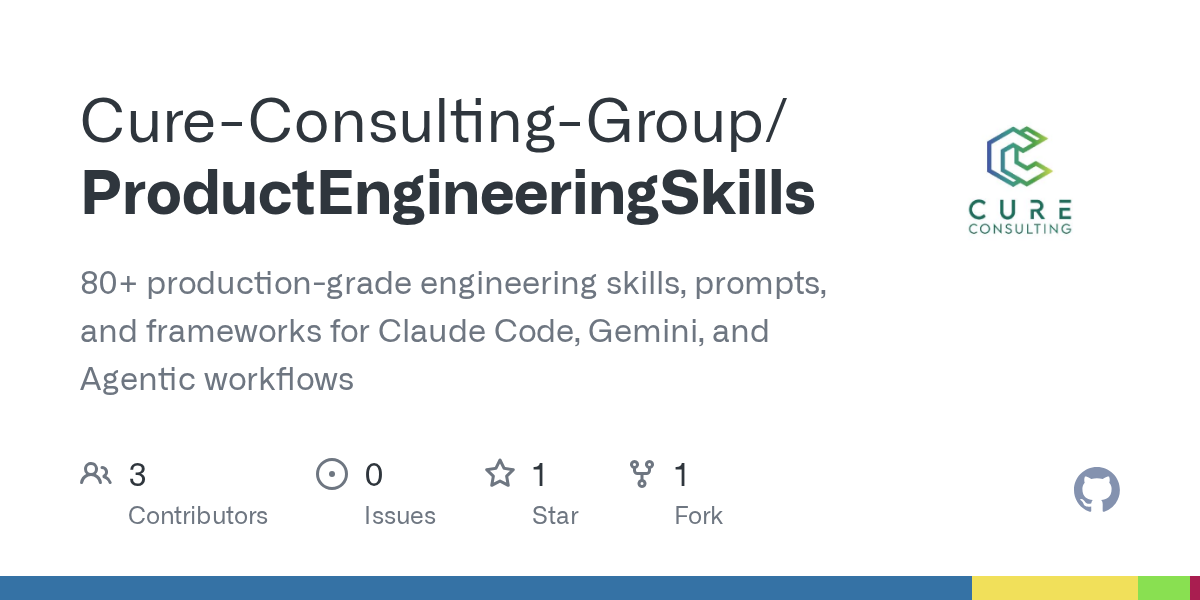Click the Issues label
The image size is (1200, 600).
click(x=400, y=516)
